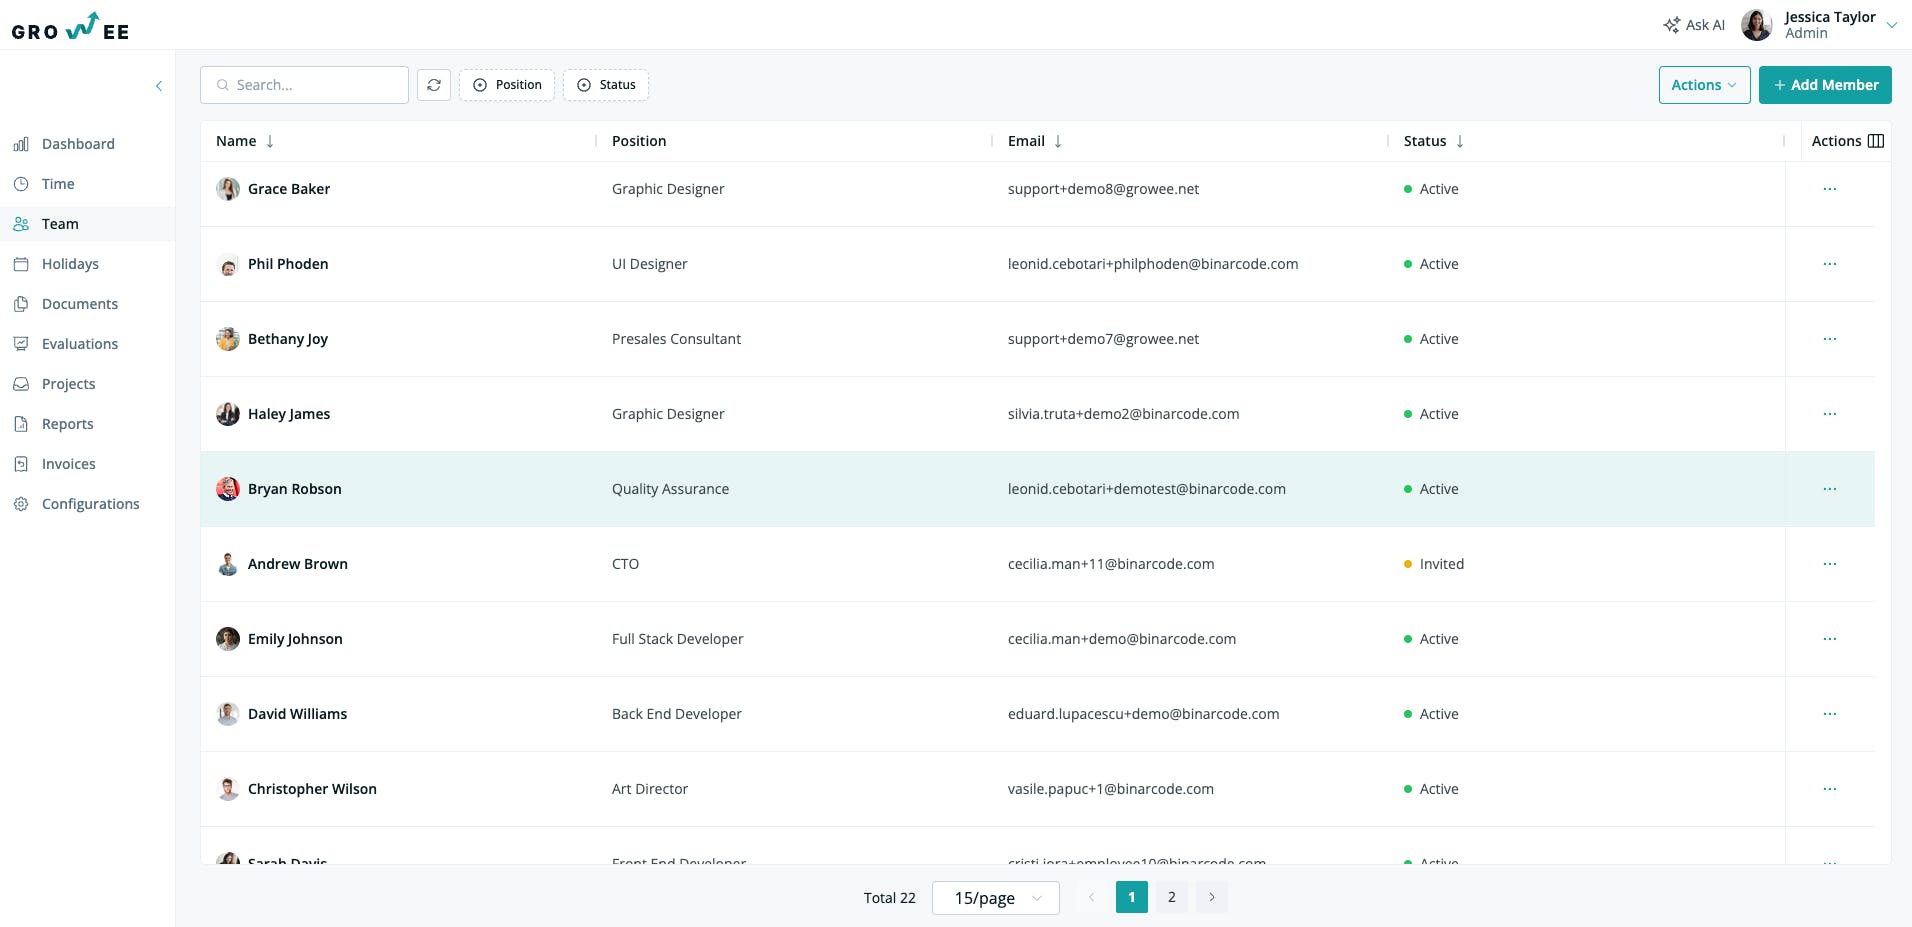This screenshot has width=1912, height=927.
Task: Sort the list by the Email column arrow
Action: click(1058, 141)
